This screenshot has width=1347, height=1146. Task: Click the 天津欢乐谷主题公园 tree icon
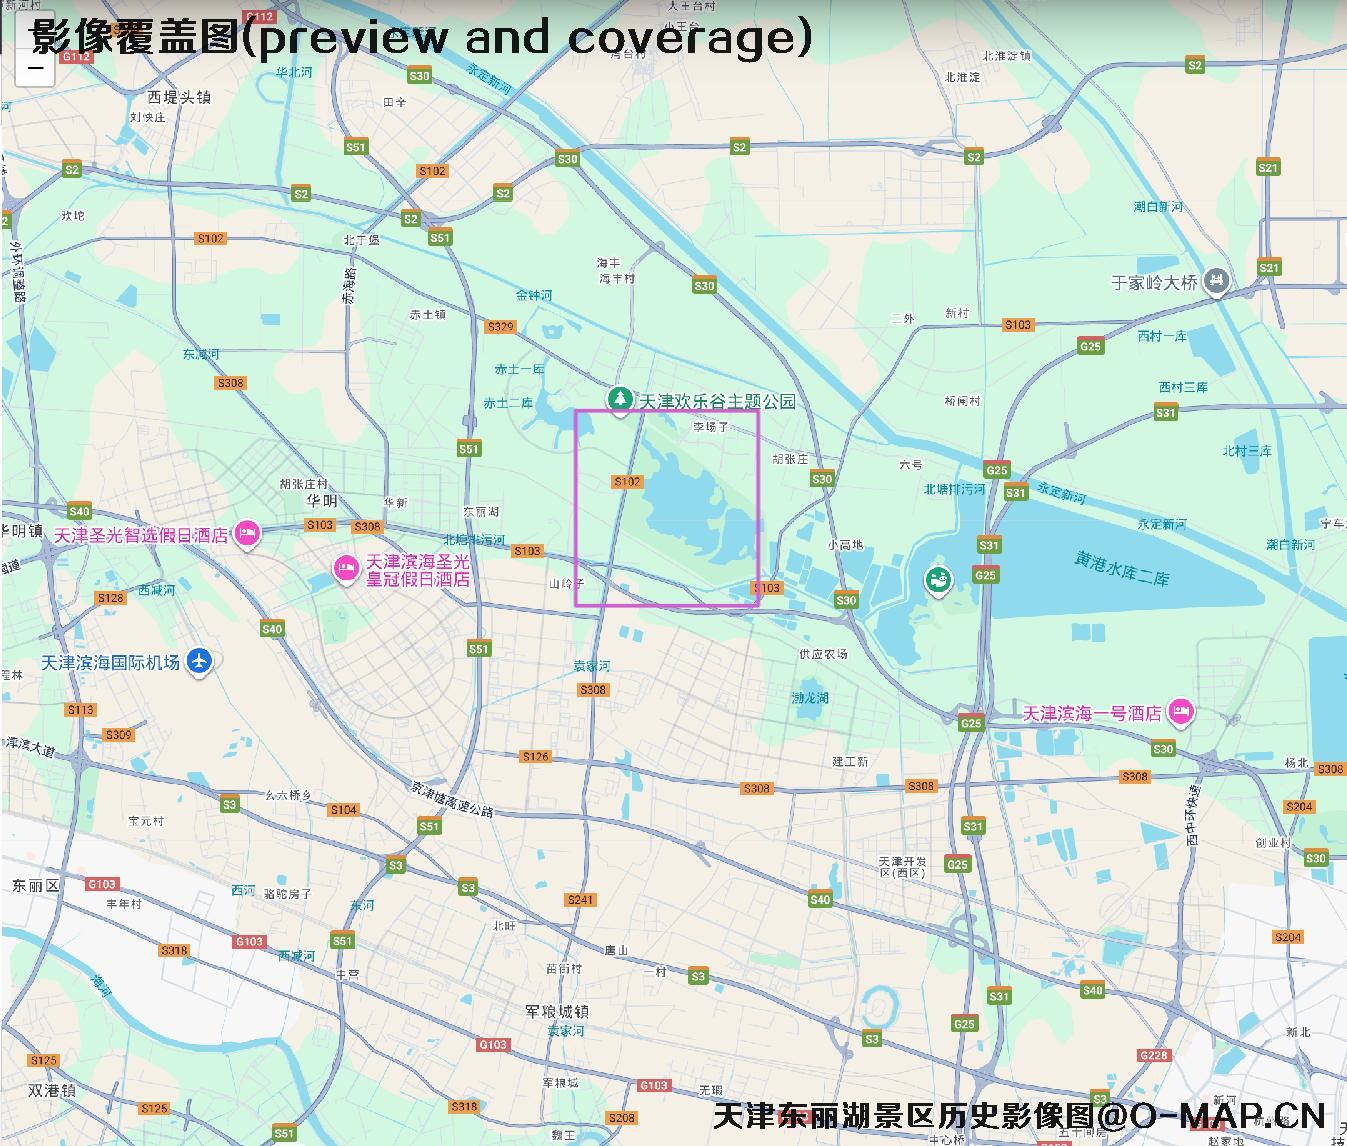pyautogui.click(x=622, y=398)
